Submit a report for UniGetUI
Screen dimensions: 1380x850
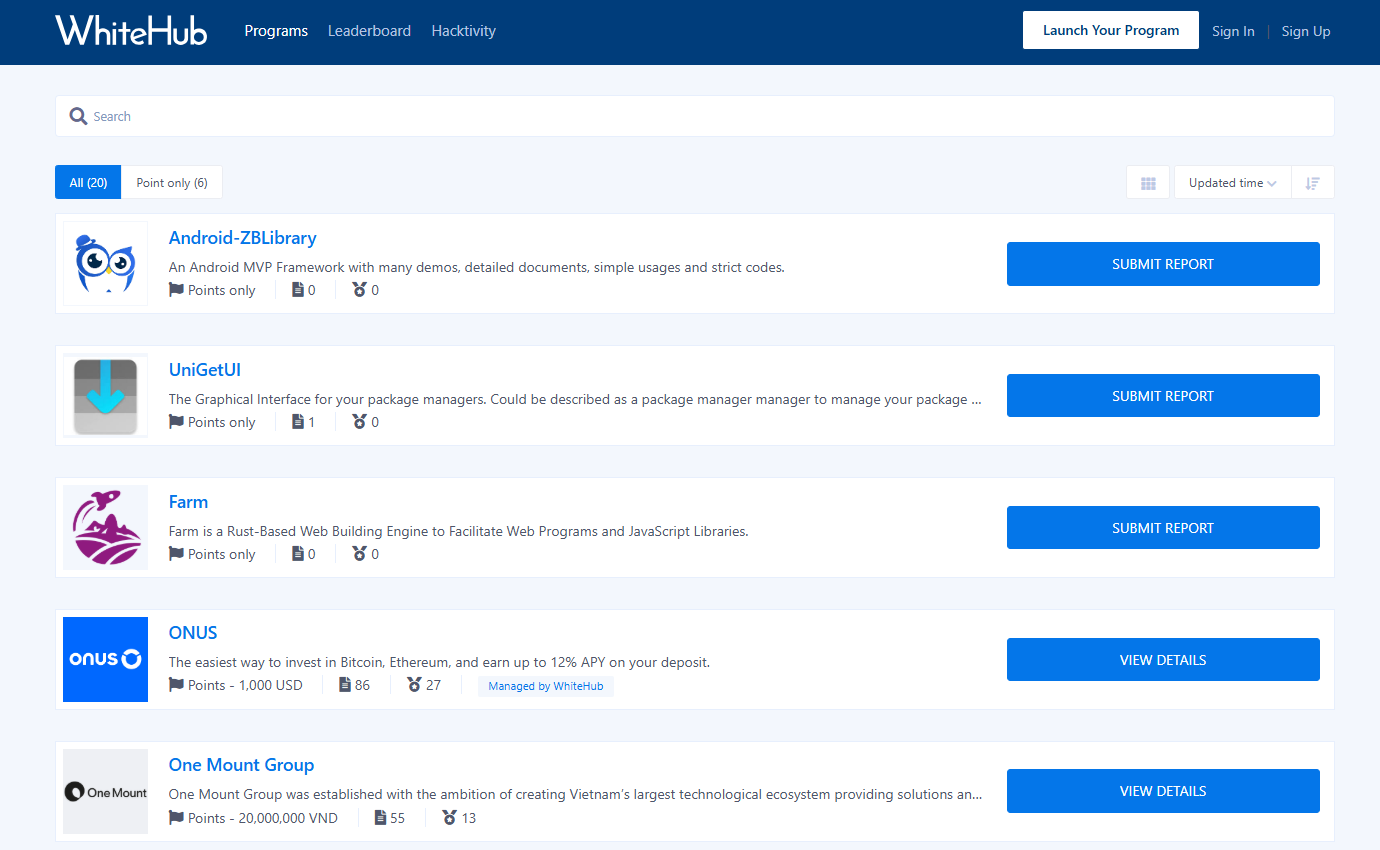click(1163, 396)
